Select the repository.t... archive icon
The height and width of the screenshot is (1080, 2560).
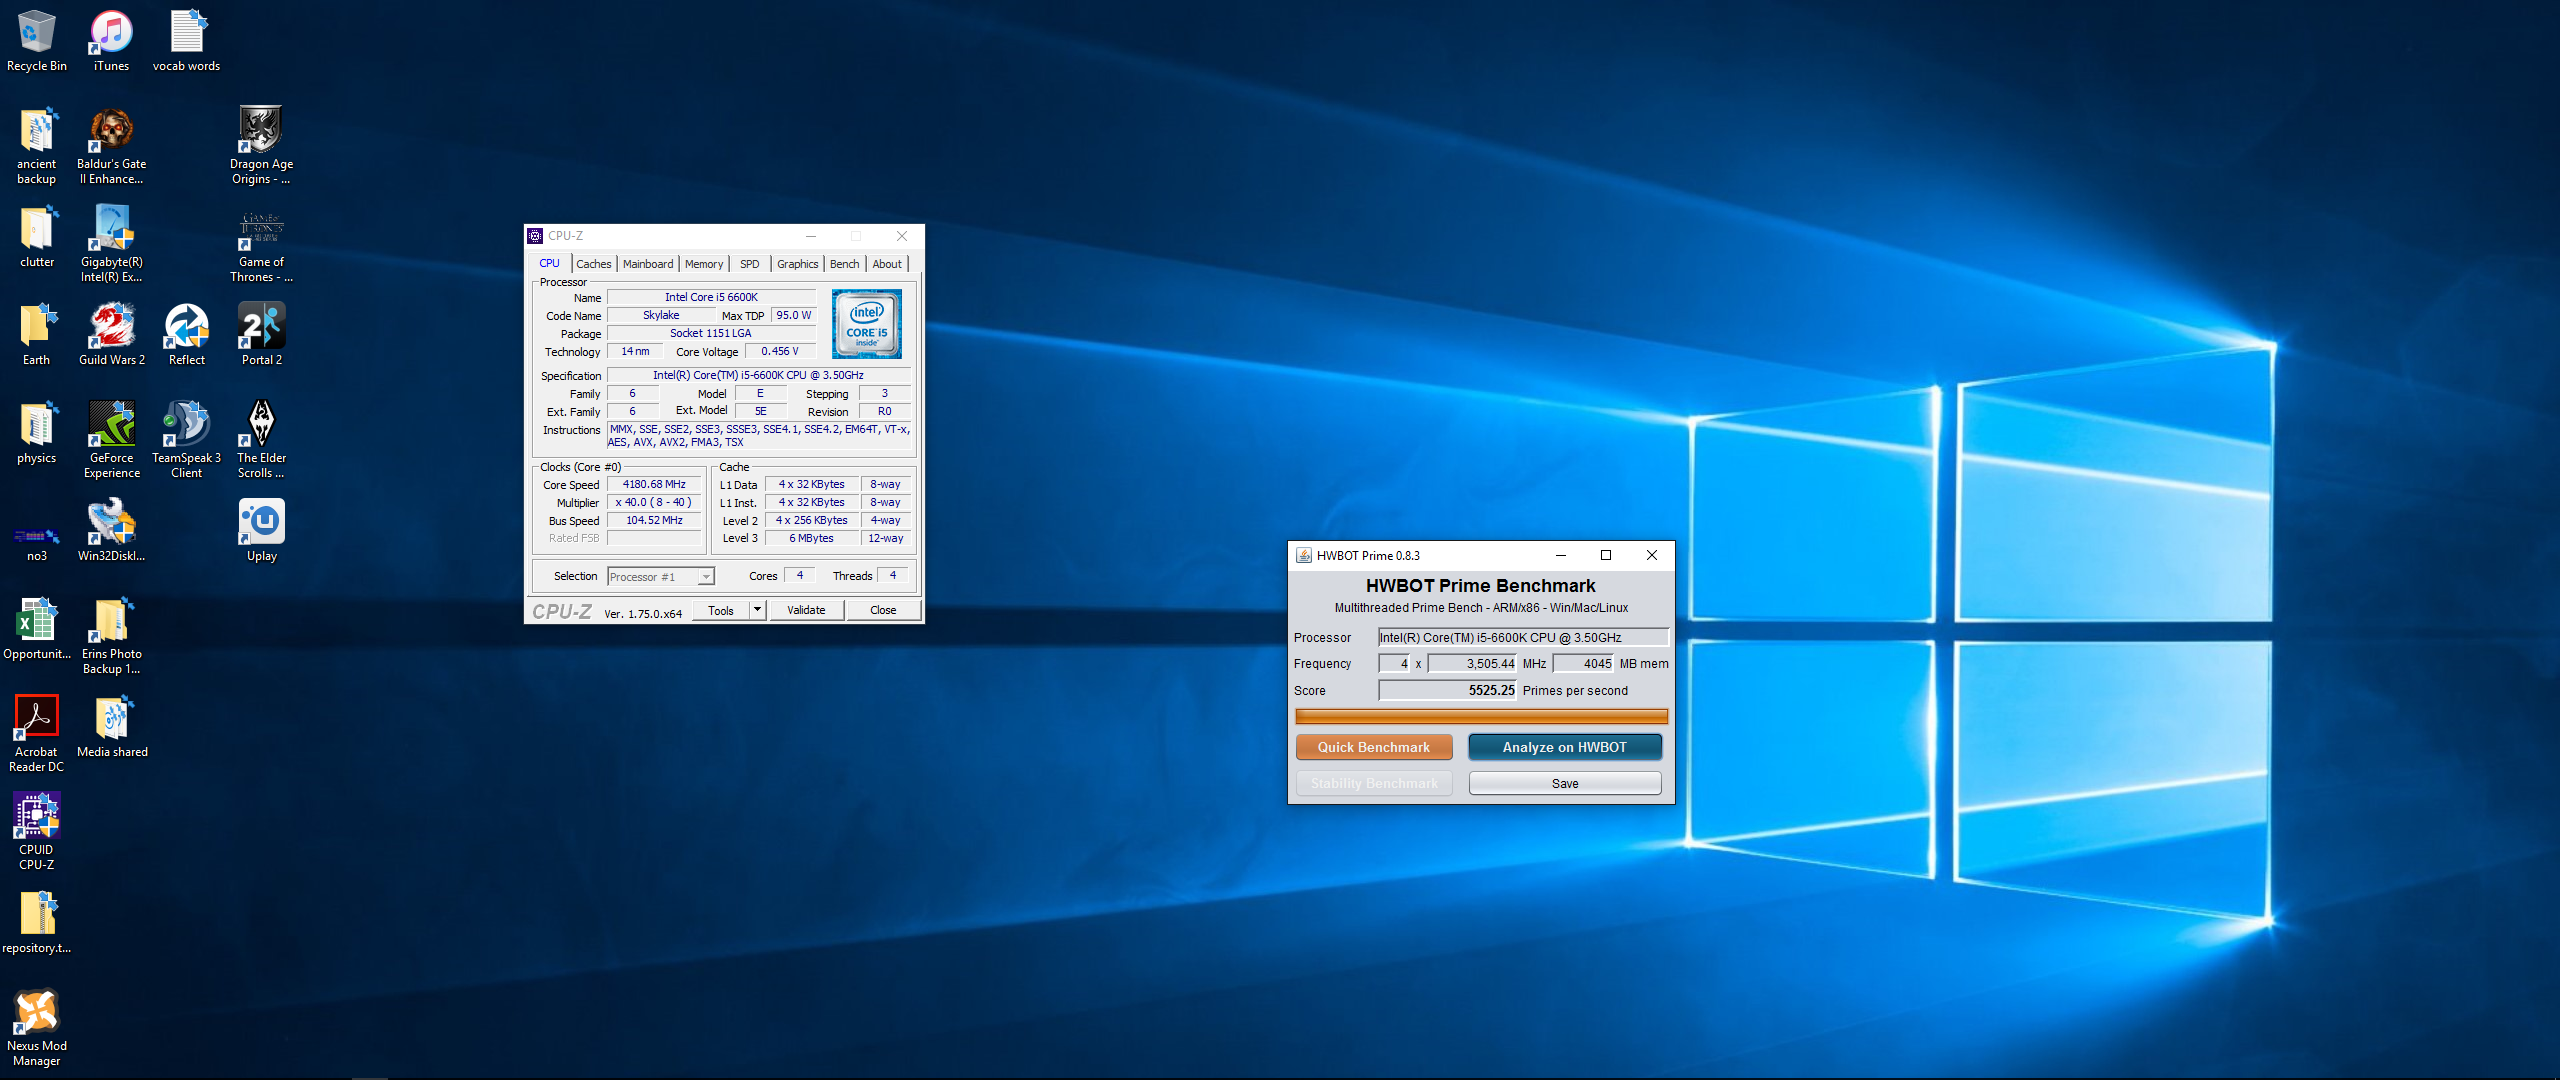[37, 923]
